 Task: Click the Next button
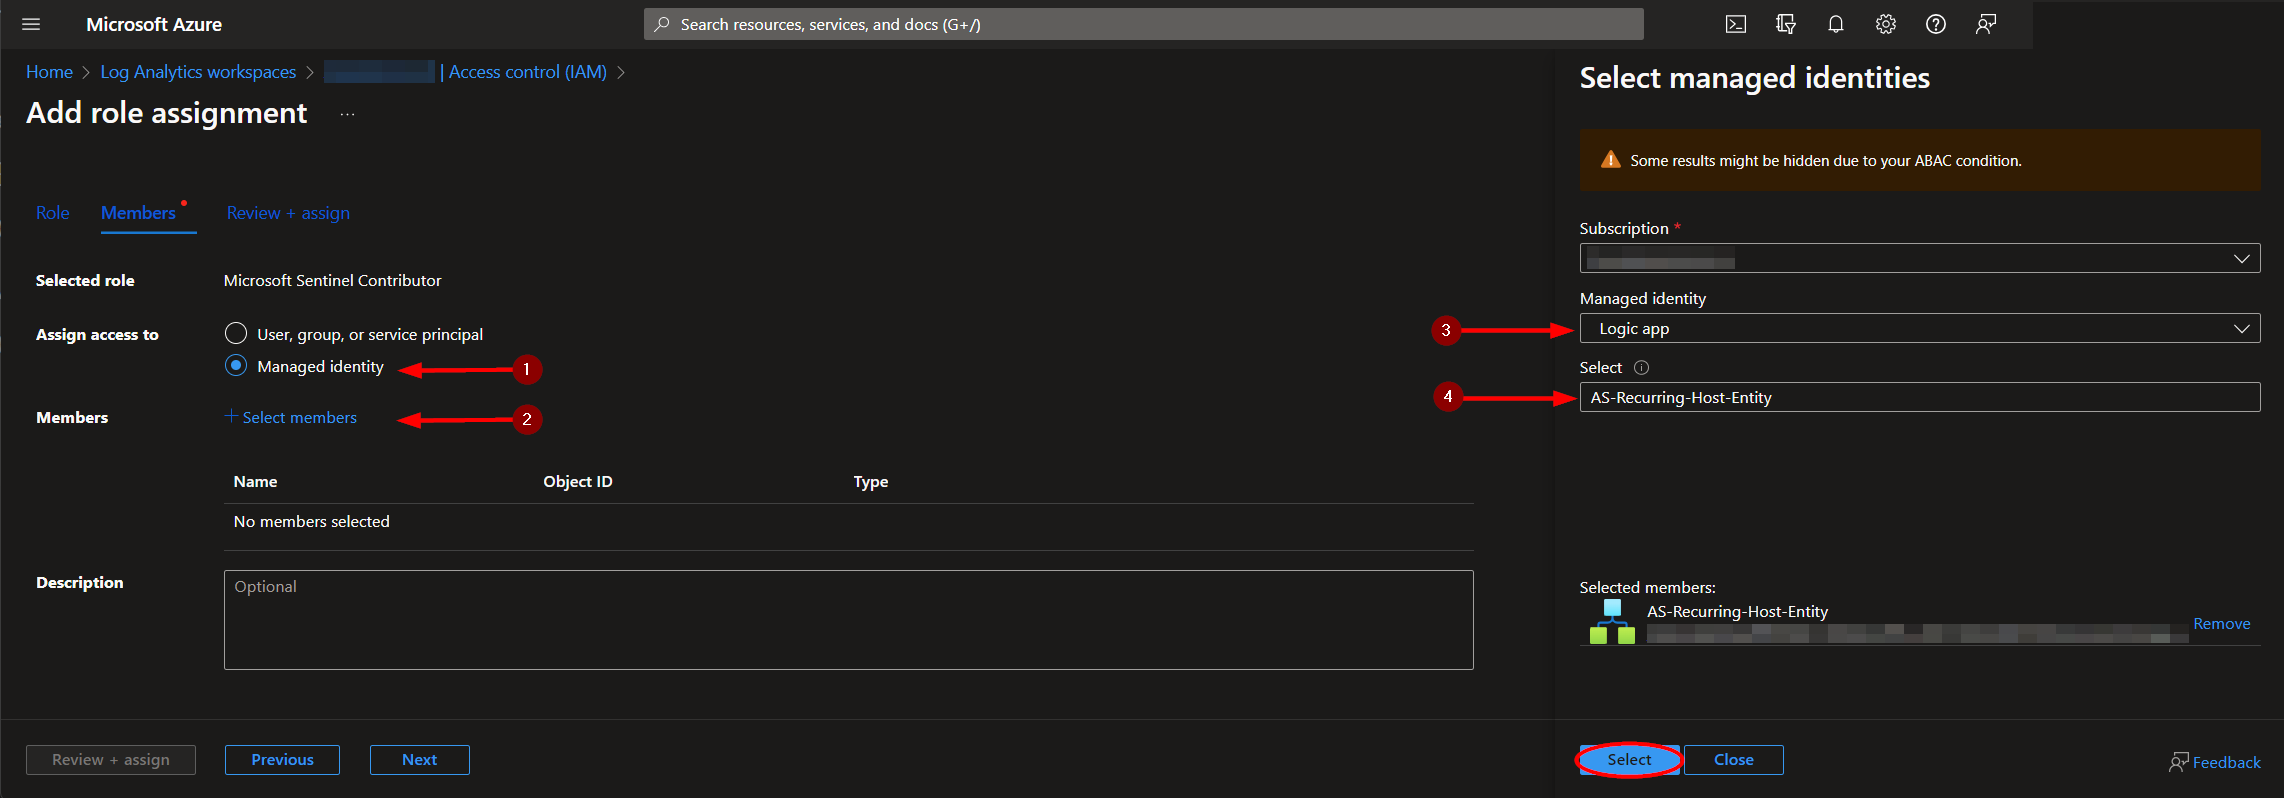[419, 760]
